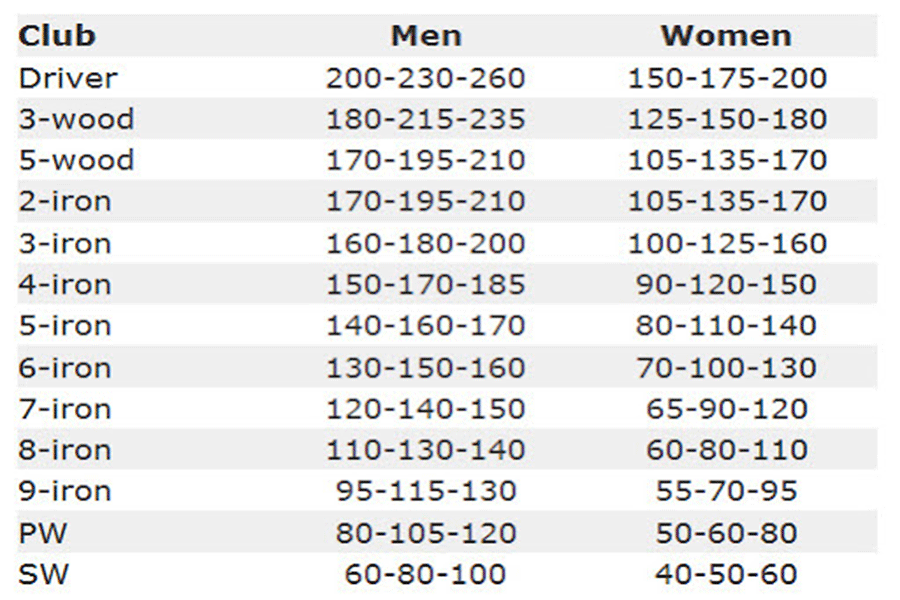Click the women's 4-iron value 90-120-150
The image size is (900, 600).
[x=727, y=284]
